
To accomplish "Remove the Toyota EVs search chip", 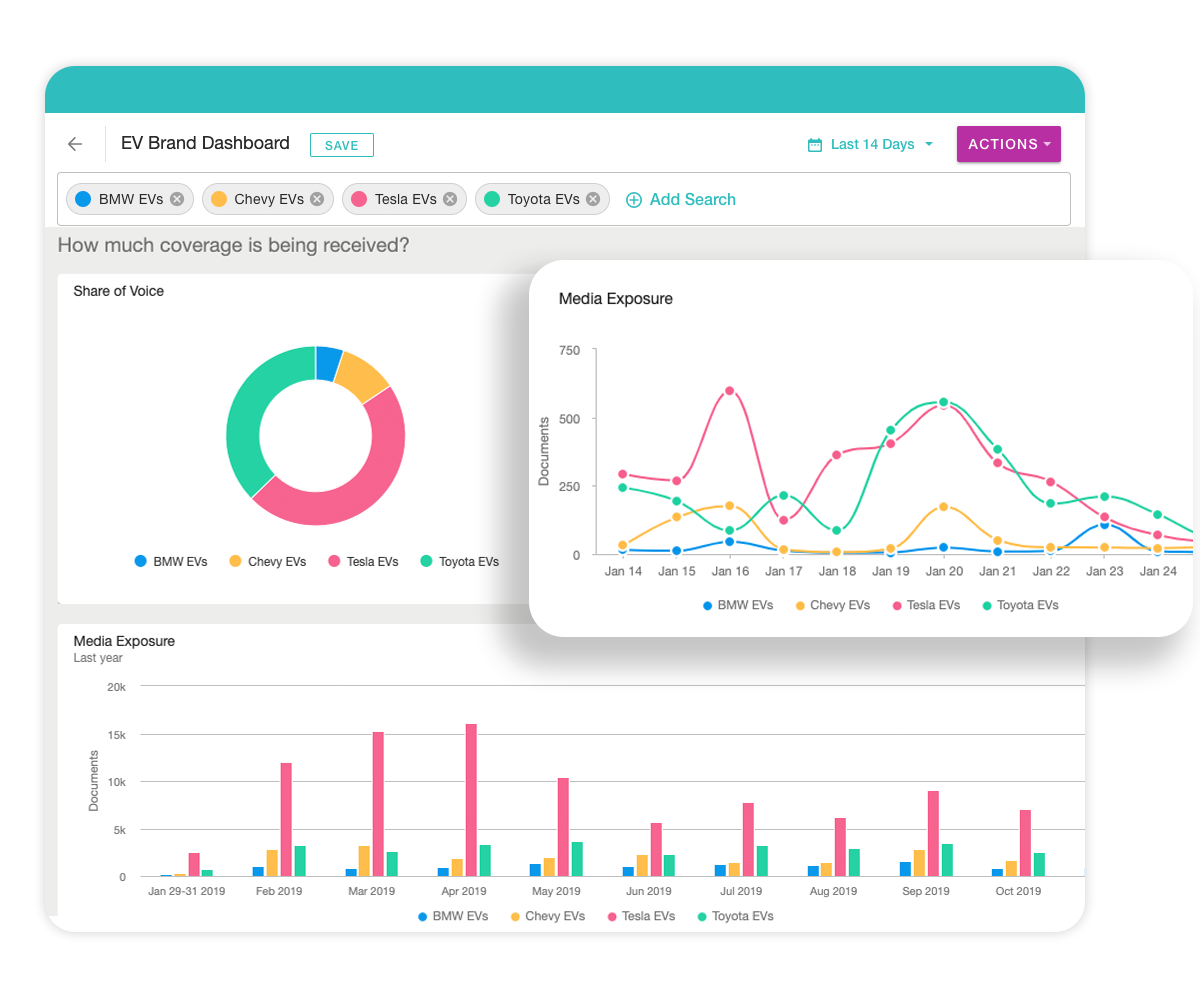I will [x=595, y=198].
